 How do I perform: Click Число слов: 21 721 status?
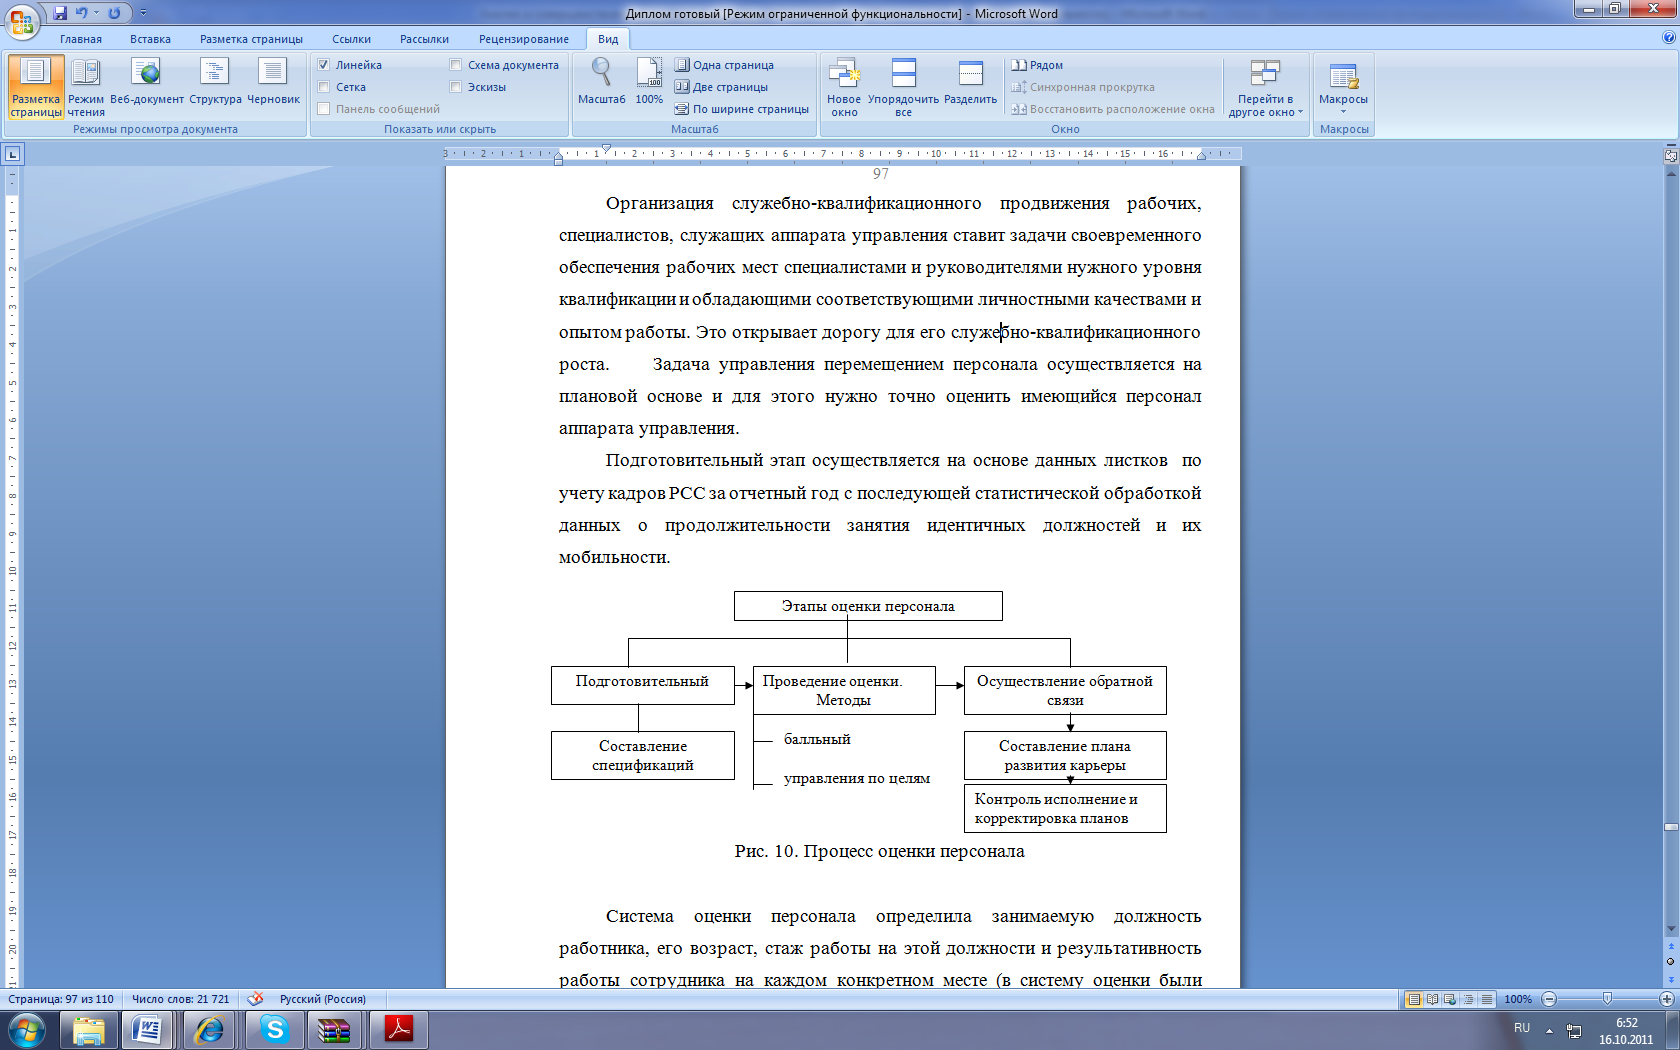(181, 999)
